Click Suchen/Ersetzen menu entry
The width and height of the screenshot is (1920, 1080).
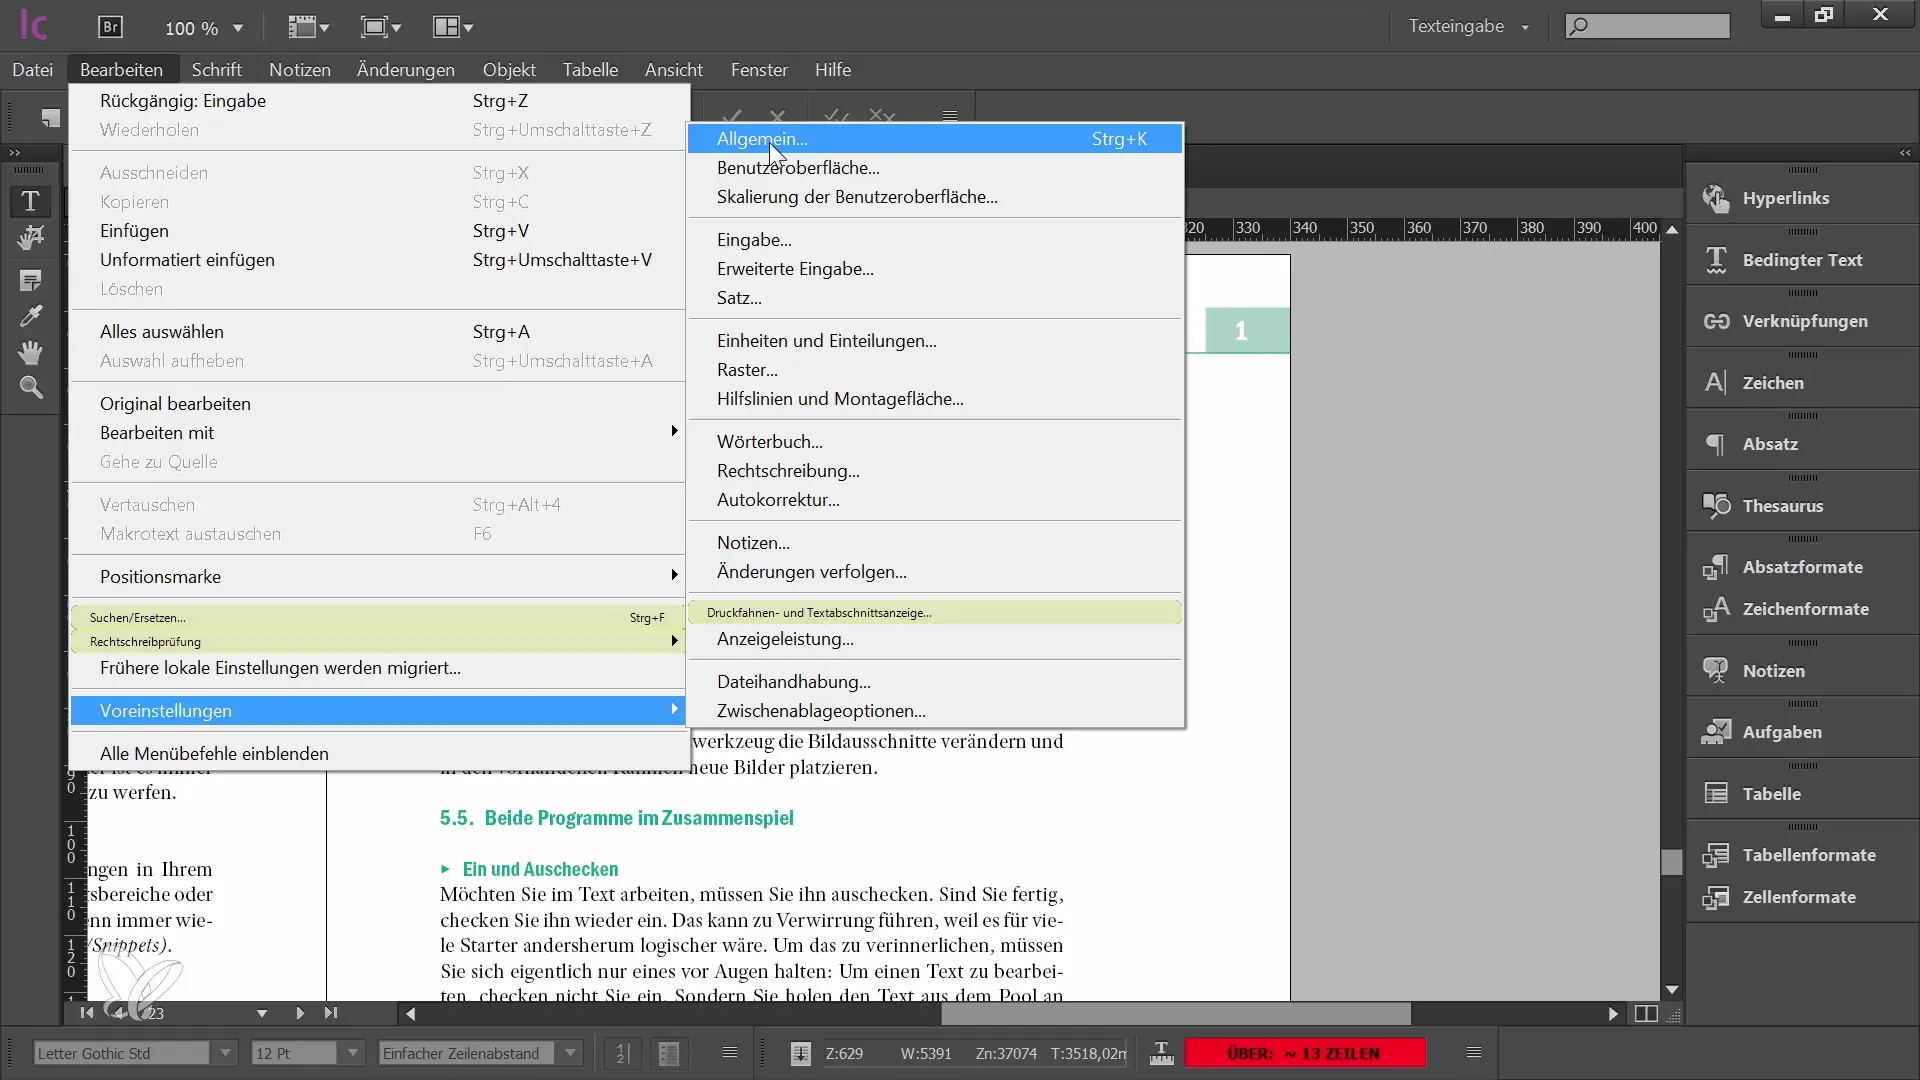coord(137,617)
